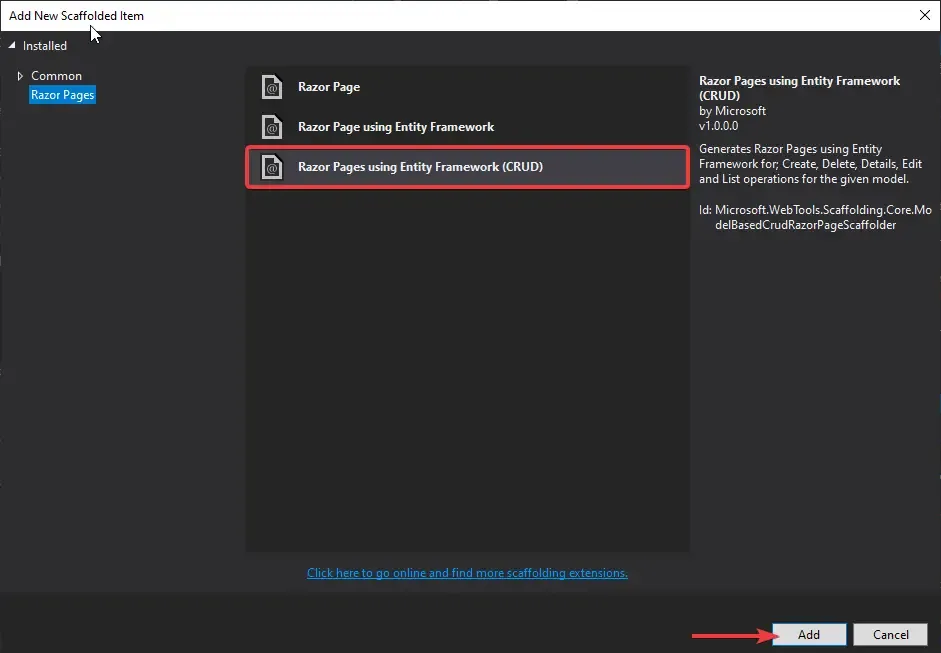The height and width of the screenshot is (653, 941).
Task: Click the Razor Page using Entity Framework icon
Action: pyautogui.click(x=273, y=127)
